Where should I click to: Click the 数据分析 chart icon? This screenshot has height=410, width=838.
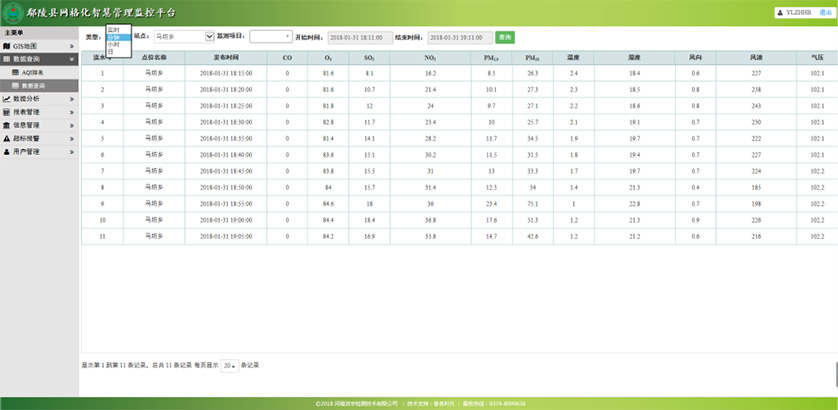coord(6,99)
